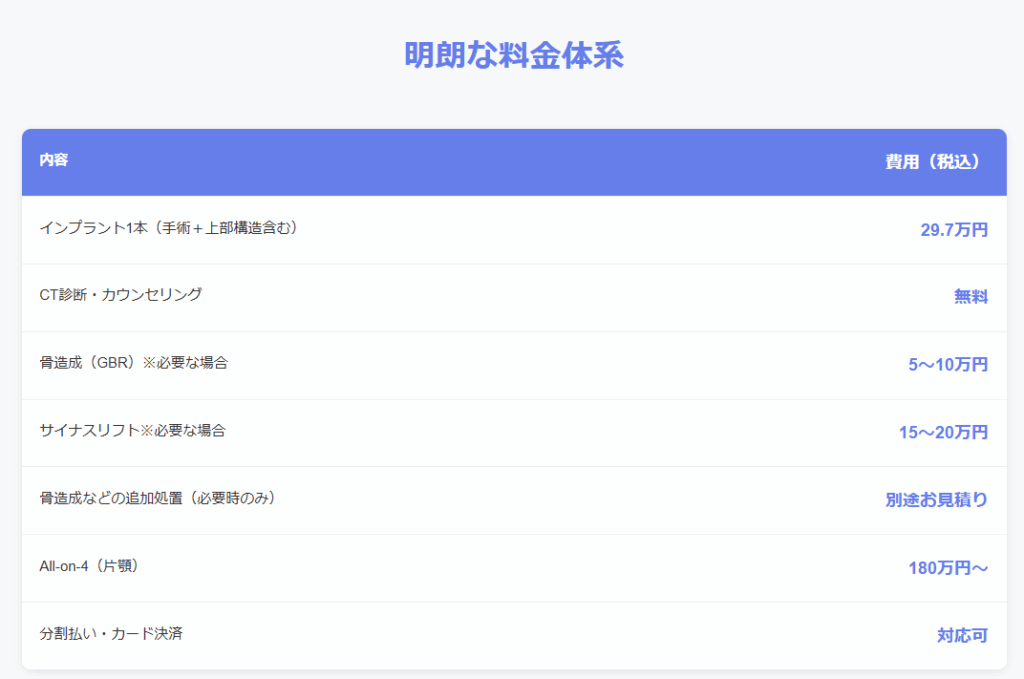
Task: Click the 対応可 value
Action: [x=962, y=635]
